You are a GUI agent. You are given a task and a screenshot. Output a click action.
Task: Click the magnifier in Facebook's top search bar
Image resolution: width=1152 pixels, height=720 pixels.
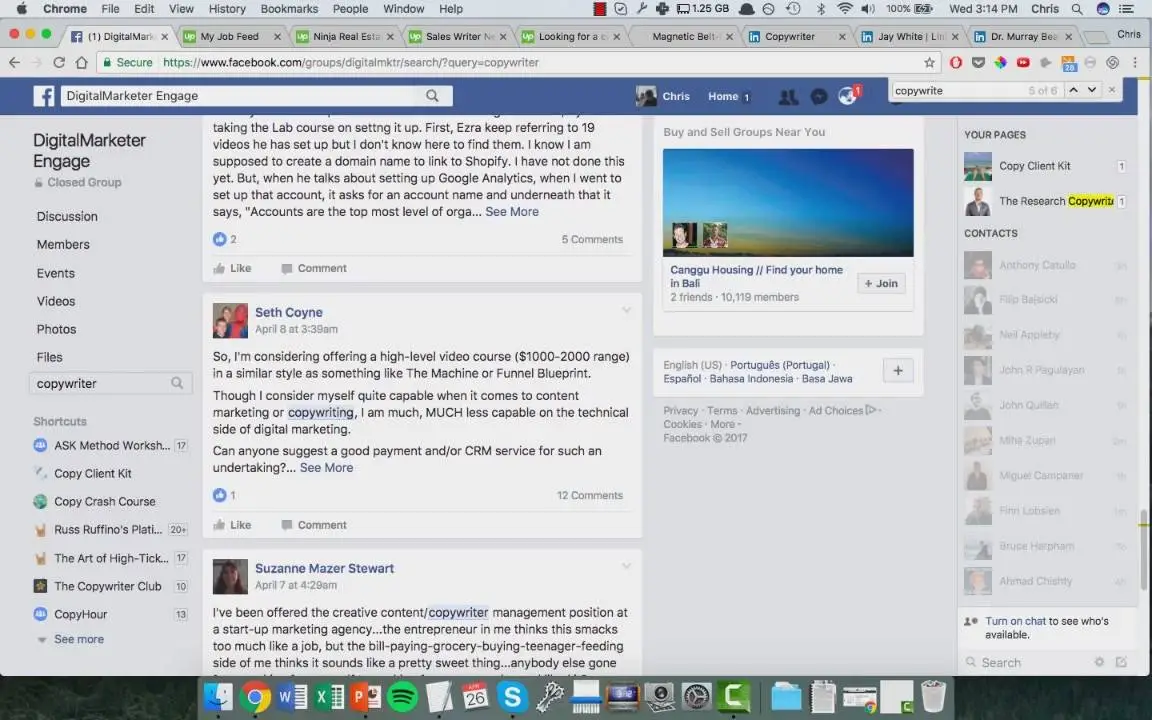click(432, 96)
